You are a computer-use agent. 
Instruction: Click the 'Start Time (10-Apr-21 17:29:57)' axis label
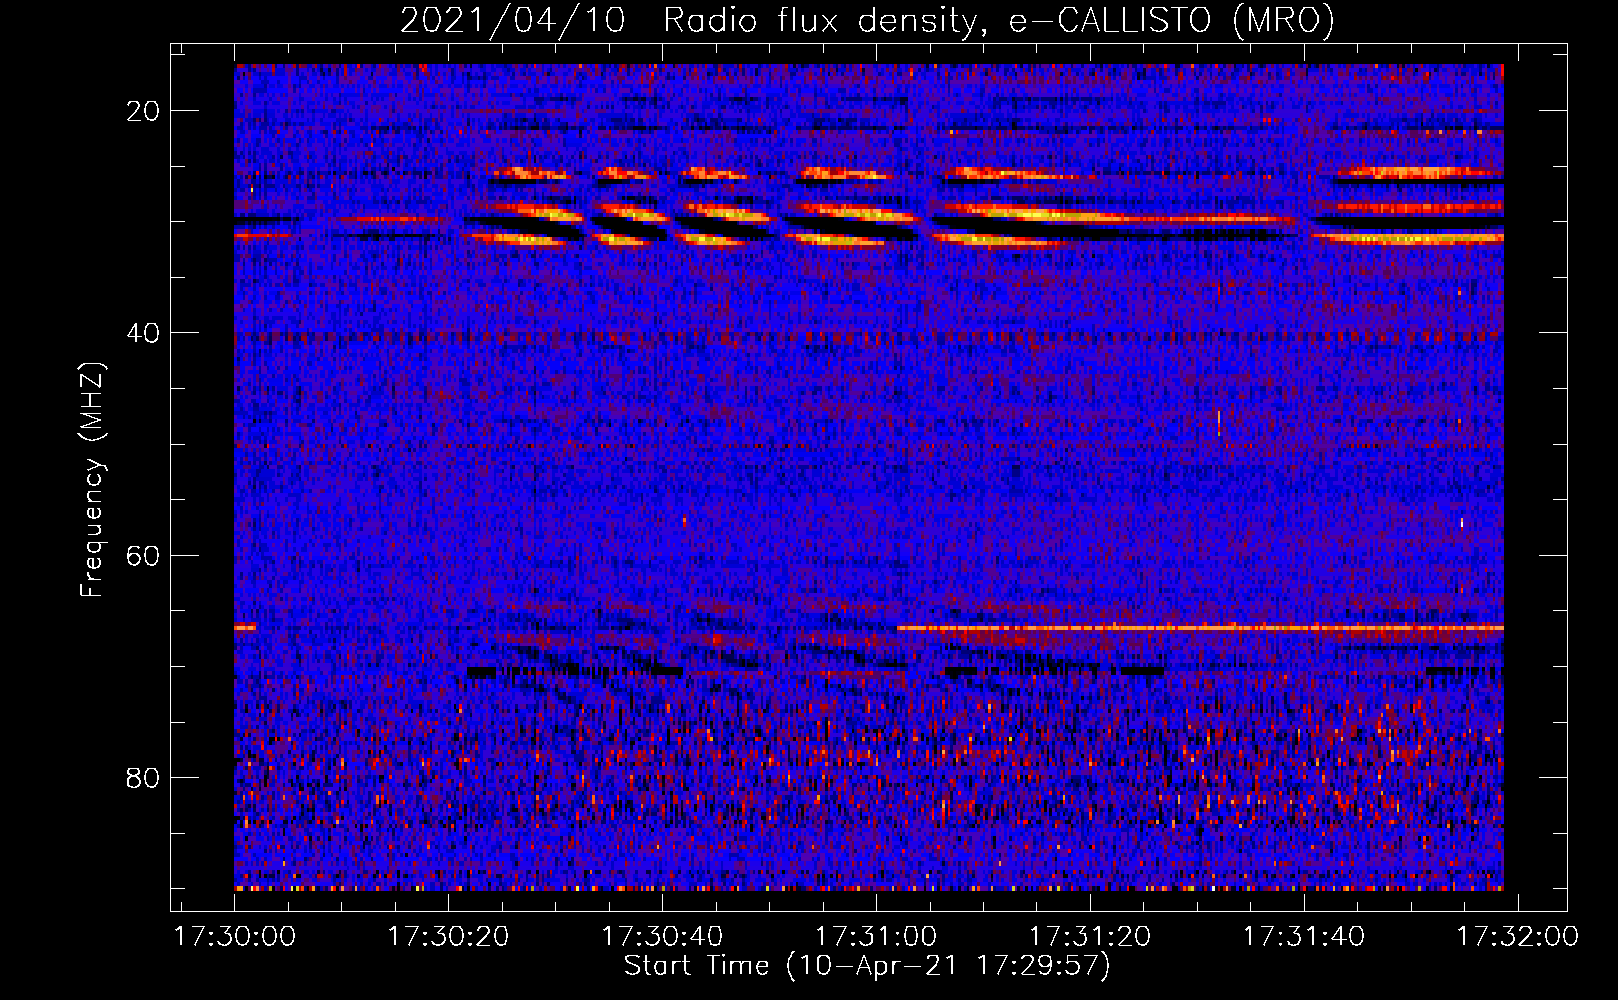point(867,966)
